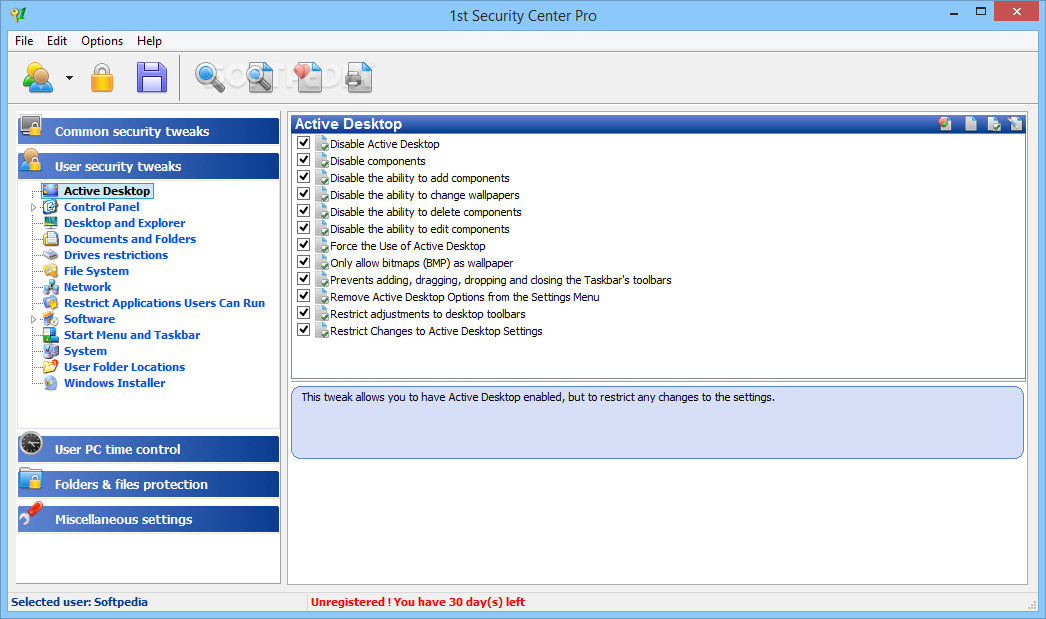Uncheck Disable Active Desktop checkbox

click(x=304, y=143)
